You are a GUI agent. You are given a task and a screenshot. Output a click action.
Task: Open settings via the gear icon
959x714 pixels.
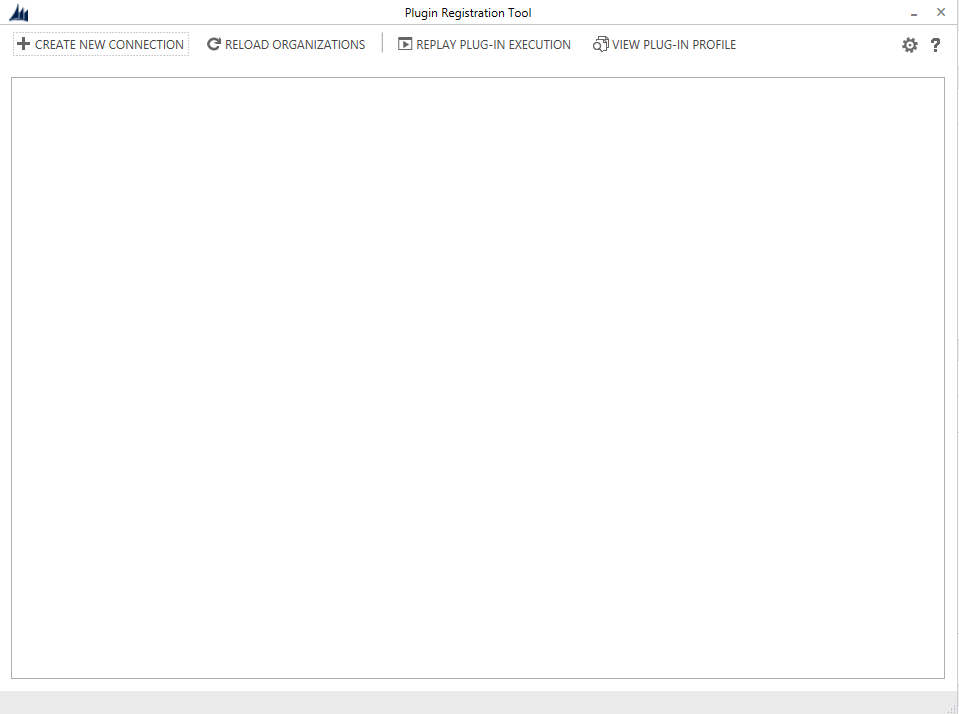[909, 45]
